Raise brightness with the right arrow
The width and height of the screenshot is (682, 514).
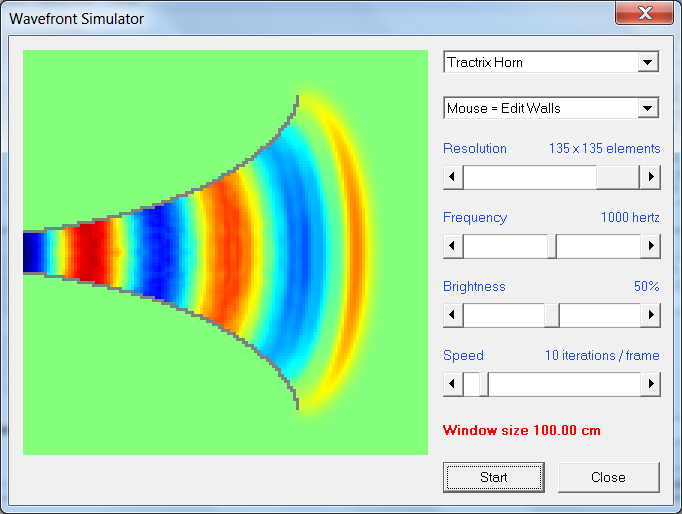click(650, 315)
